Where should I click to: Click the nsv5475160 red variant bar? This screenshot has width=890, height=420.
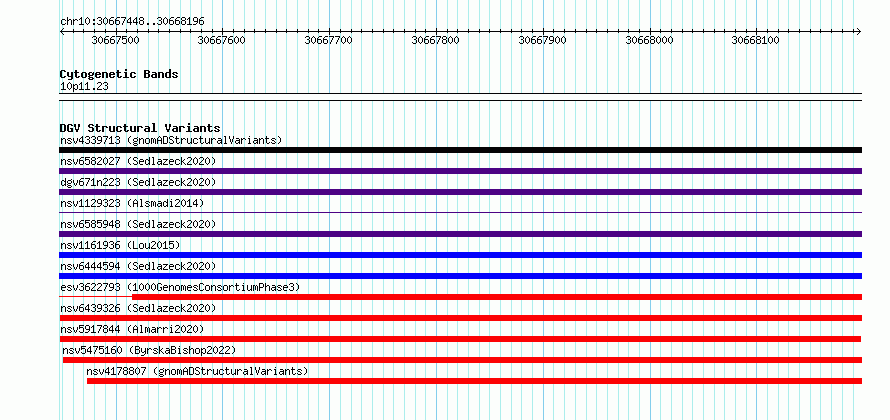(462, 360)
